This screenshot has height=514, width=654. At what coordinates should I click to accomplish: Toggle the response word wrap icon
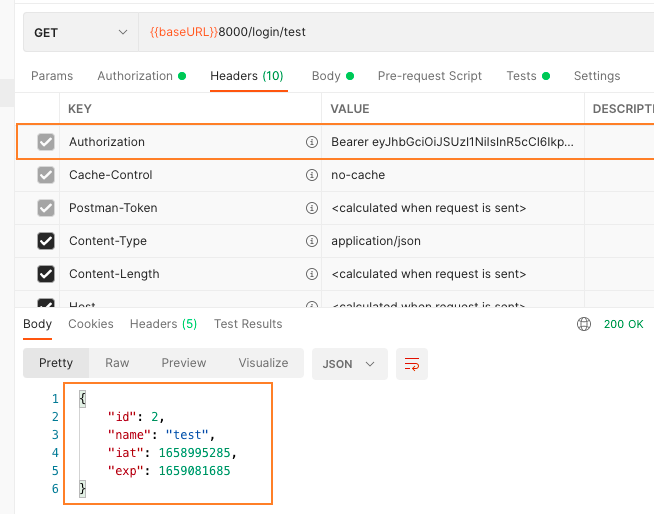click(x=412, y=364)
